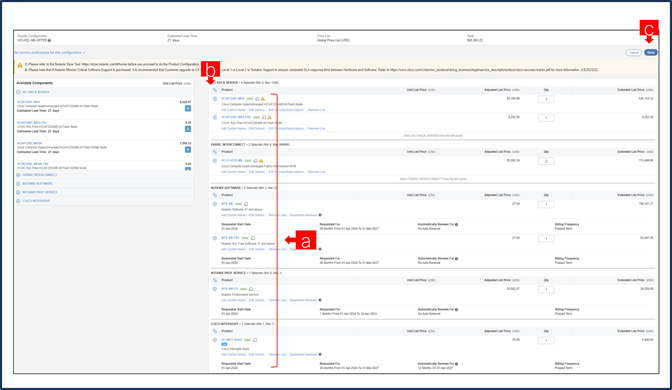Expand NUTANIX PROF SERVICE in Available Components

[18, 192]
